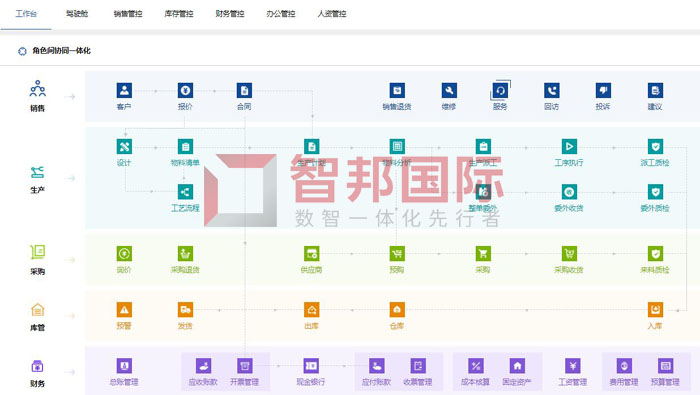Open the 客户 (customer) module icon
Viewport: 700px width, 395px height.
click(124, 91)
